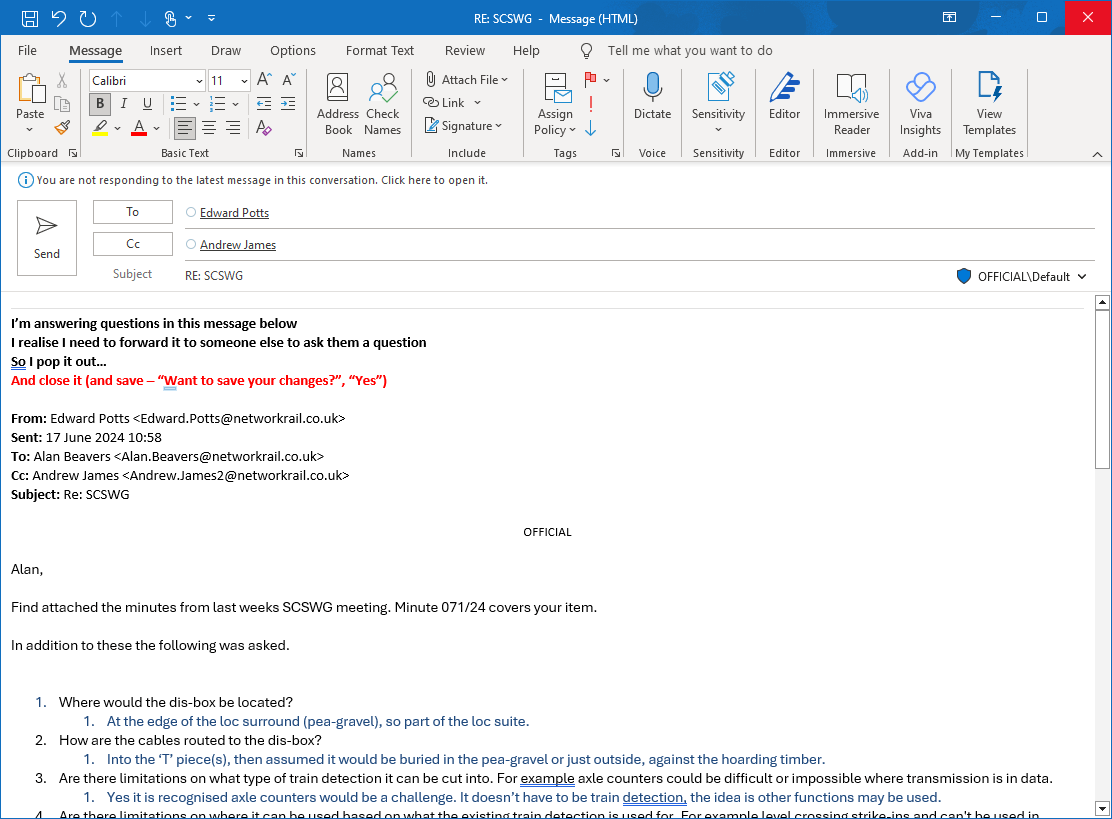Increase paragraph indent
This screenshot has width=1112, height=819.
[x=288, y=104]
